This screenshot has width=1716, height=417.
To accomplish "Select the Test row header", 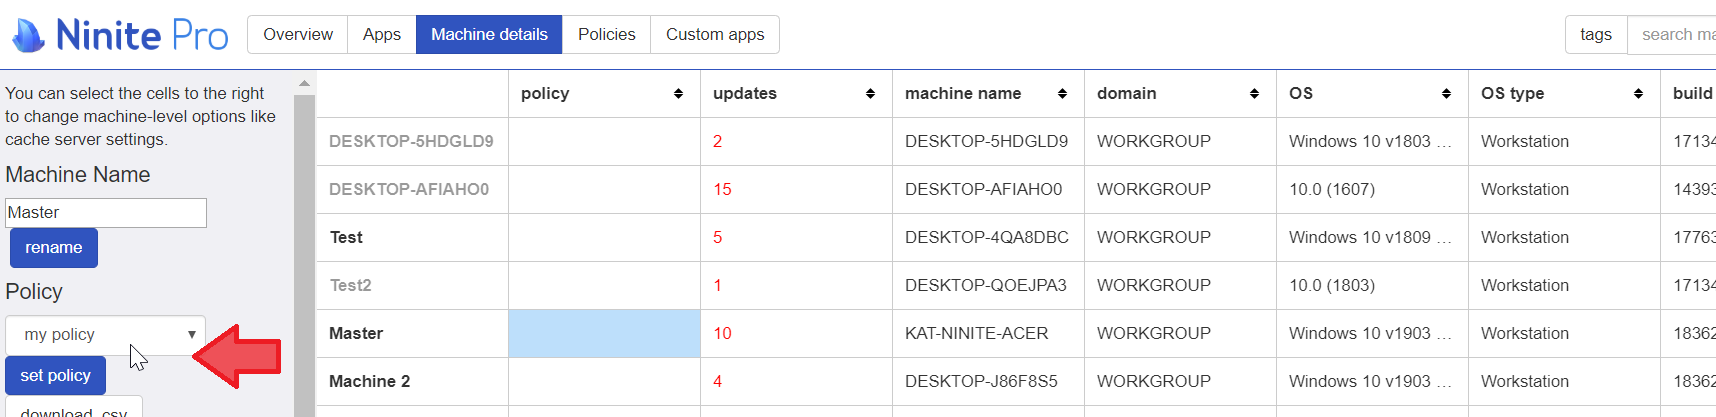I will click(412, 237).
